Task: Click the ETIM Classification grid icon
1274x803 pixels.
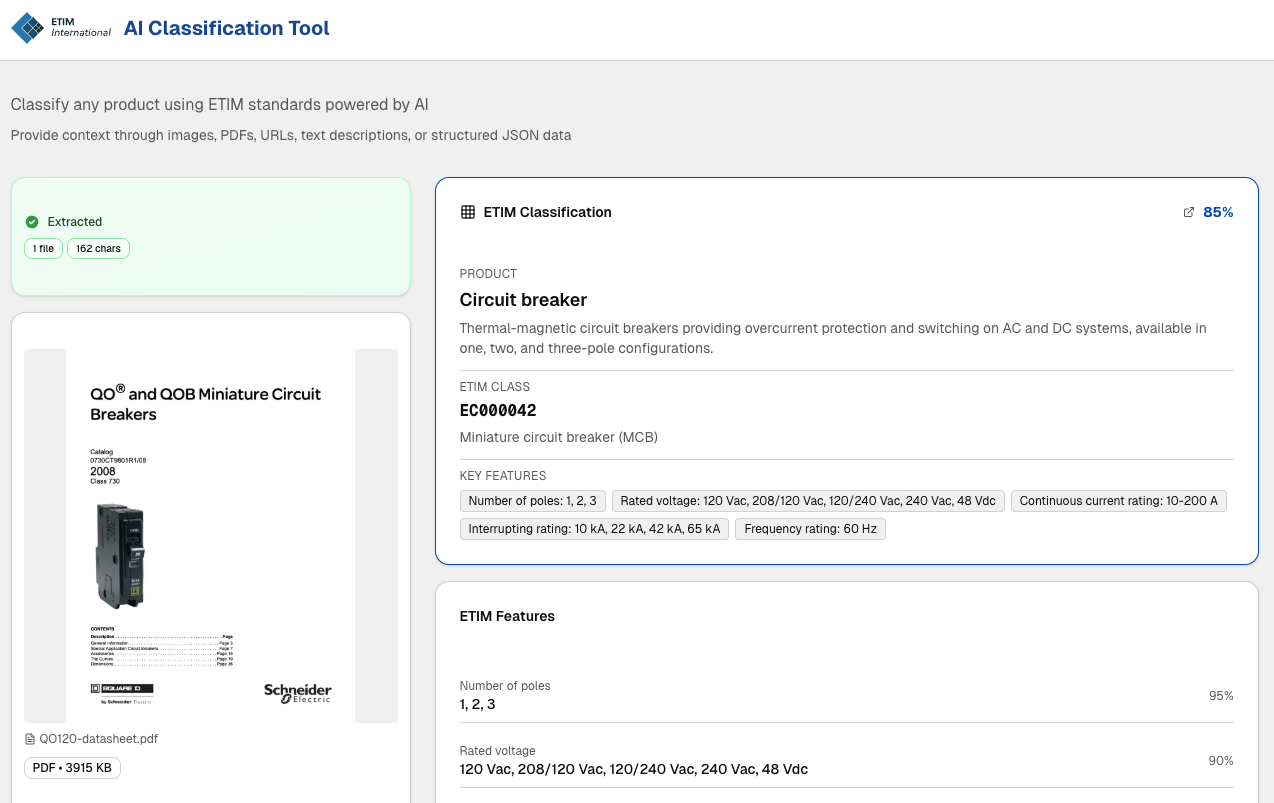Action: point(467,212)
